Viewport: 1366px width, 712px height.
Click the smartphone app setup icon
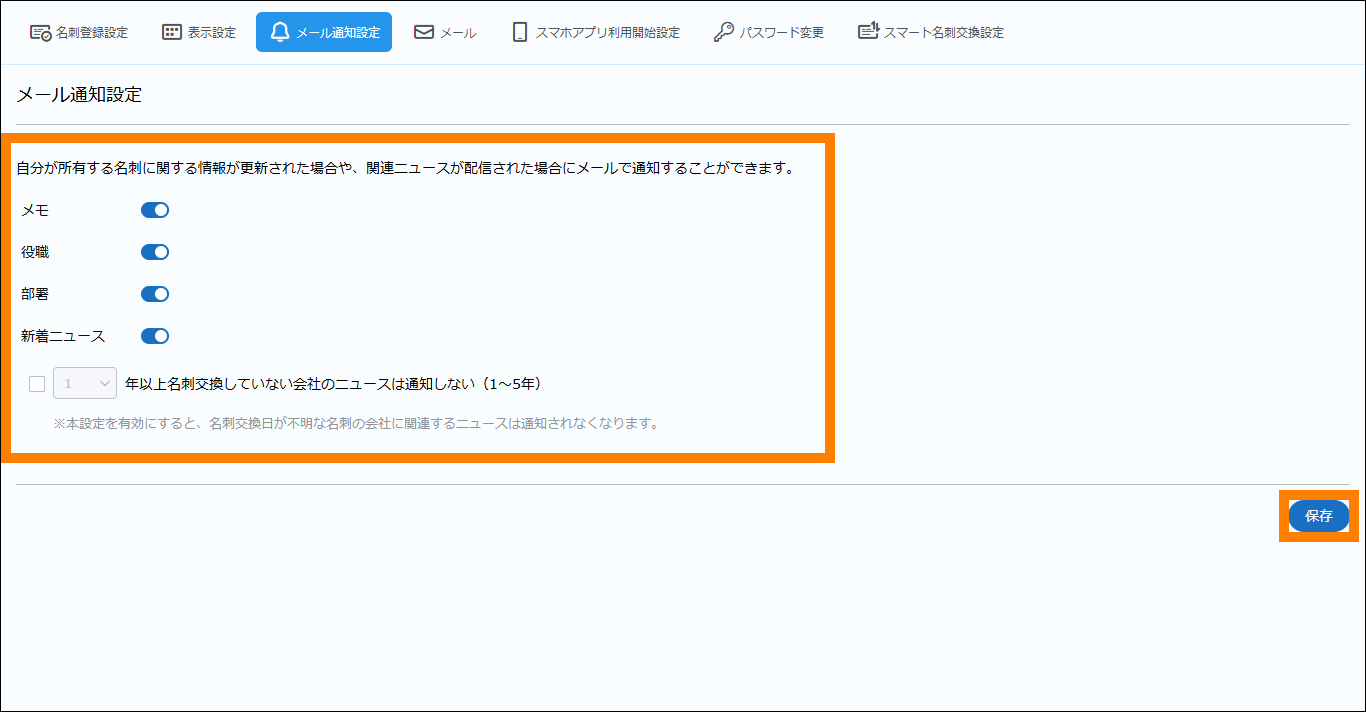519,32
